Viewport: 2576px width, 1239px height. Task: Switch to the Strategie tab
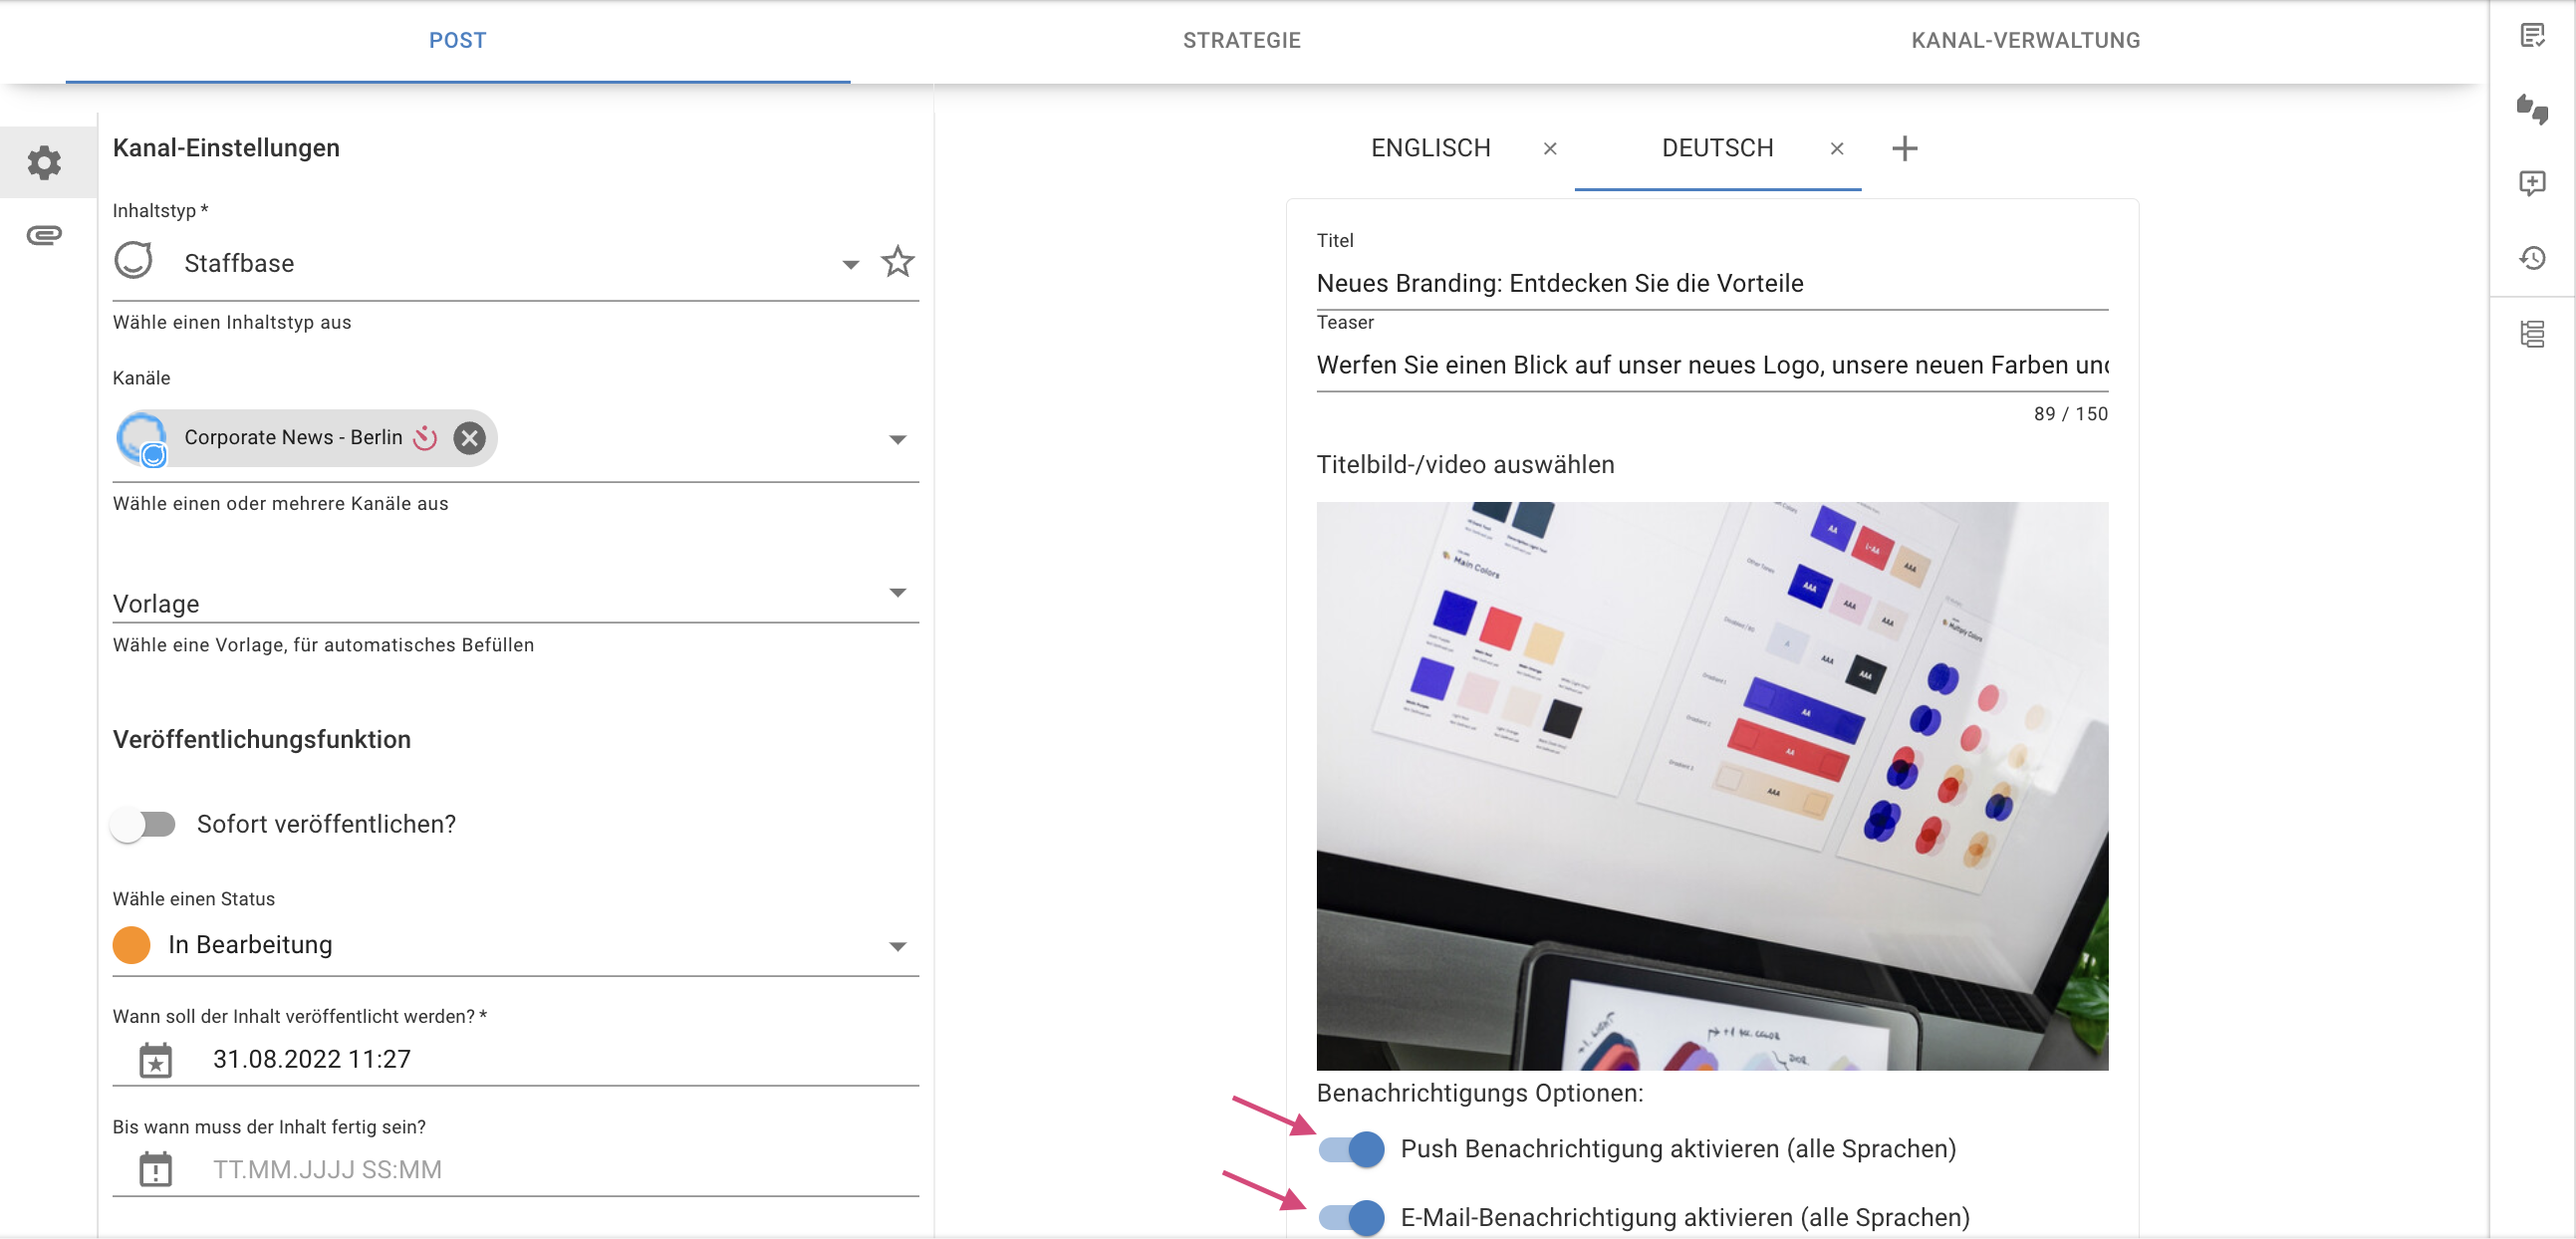point(1242,41)
